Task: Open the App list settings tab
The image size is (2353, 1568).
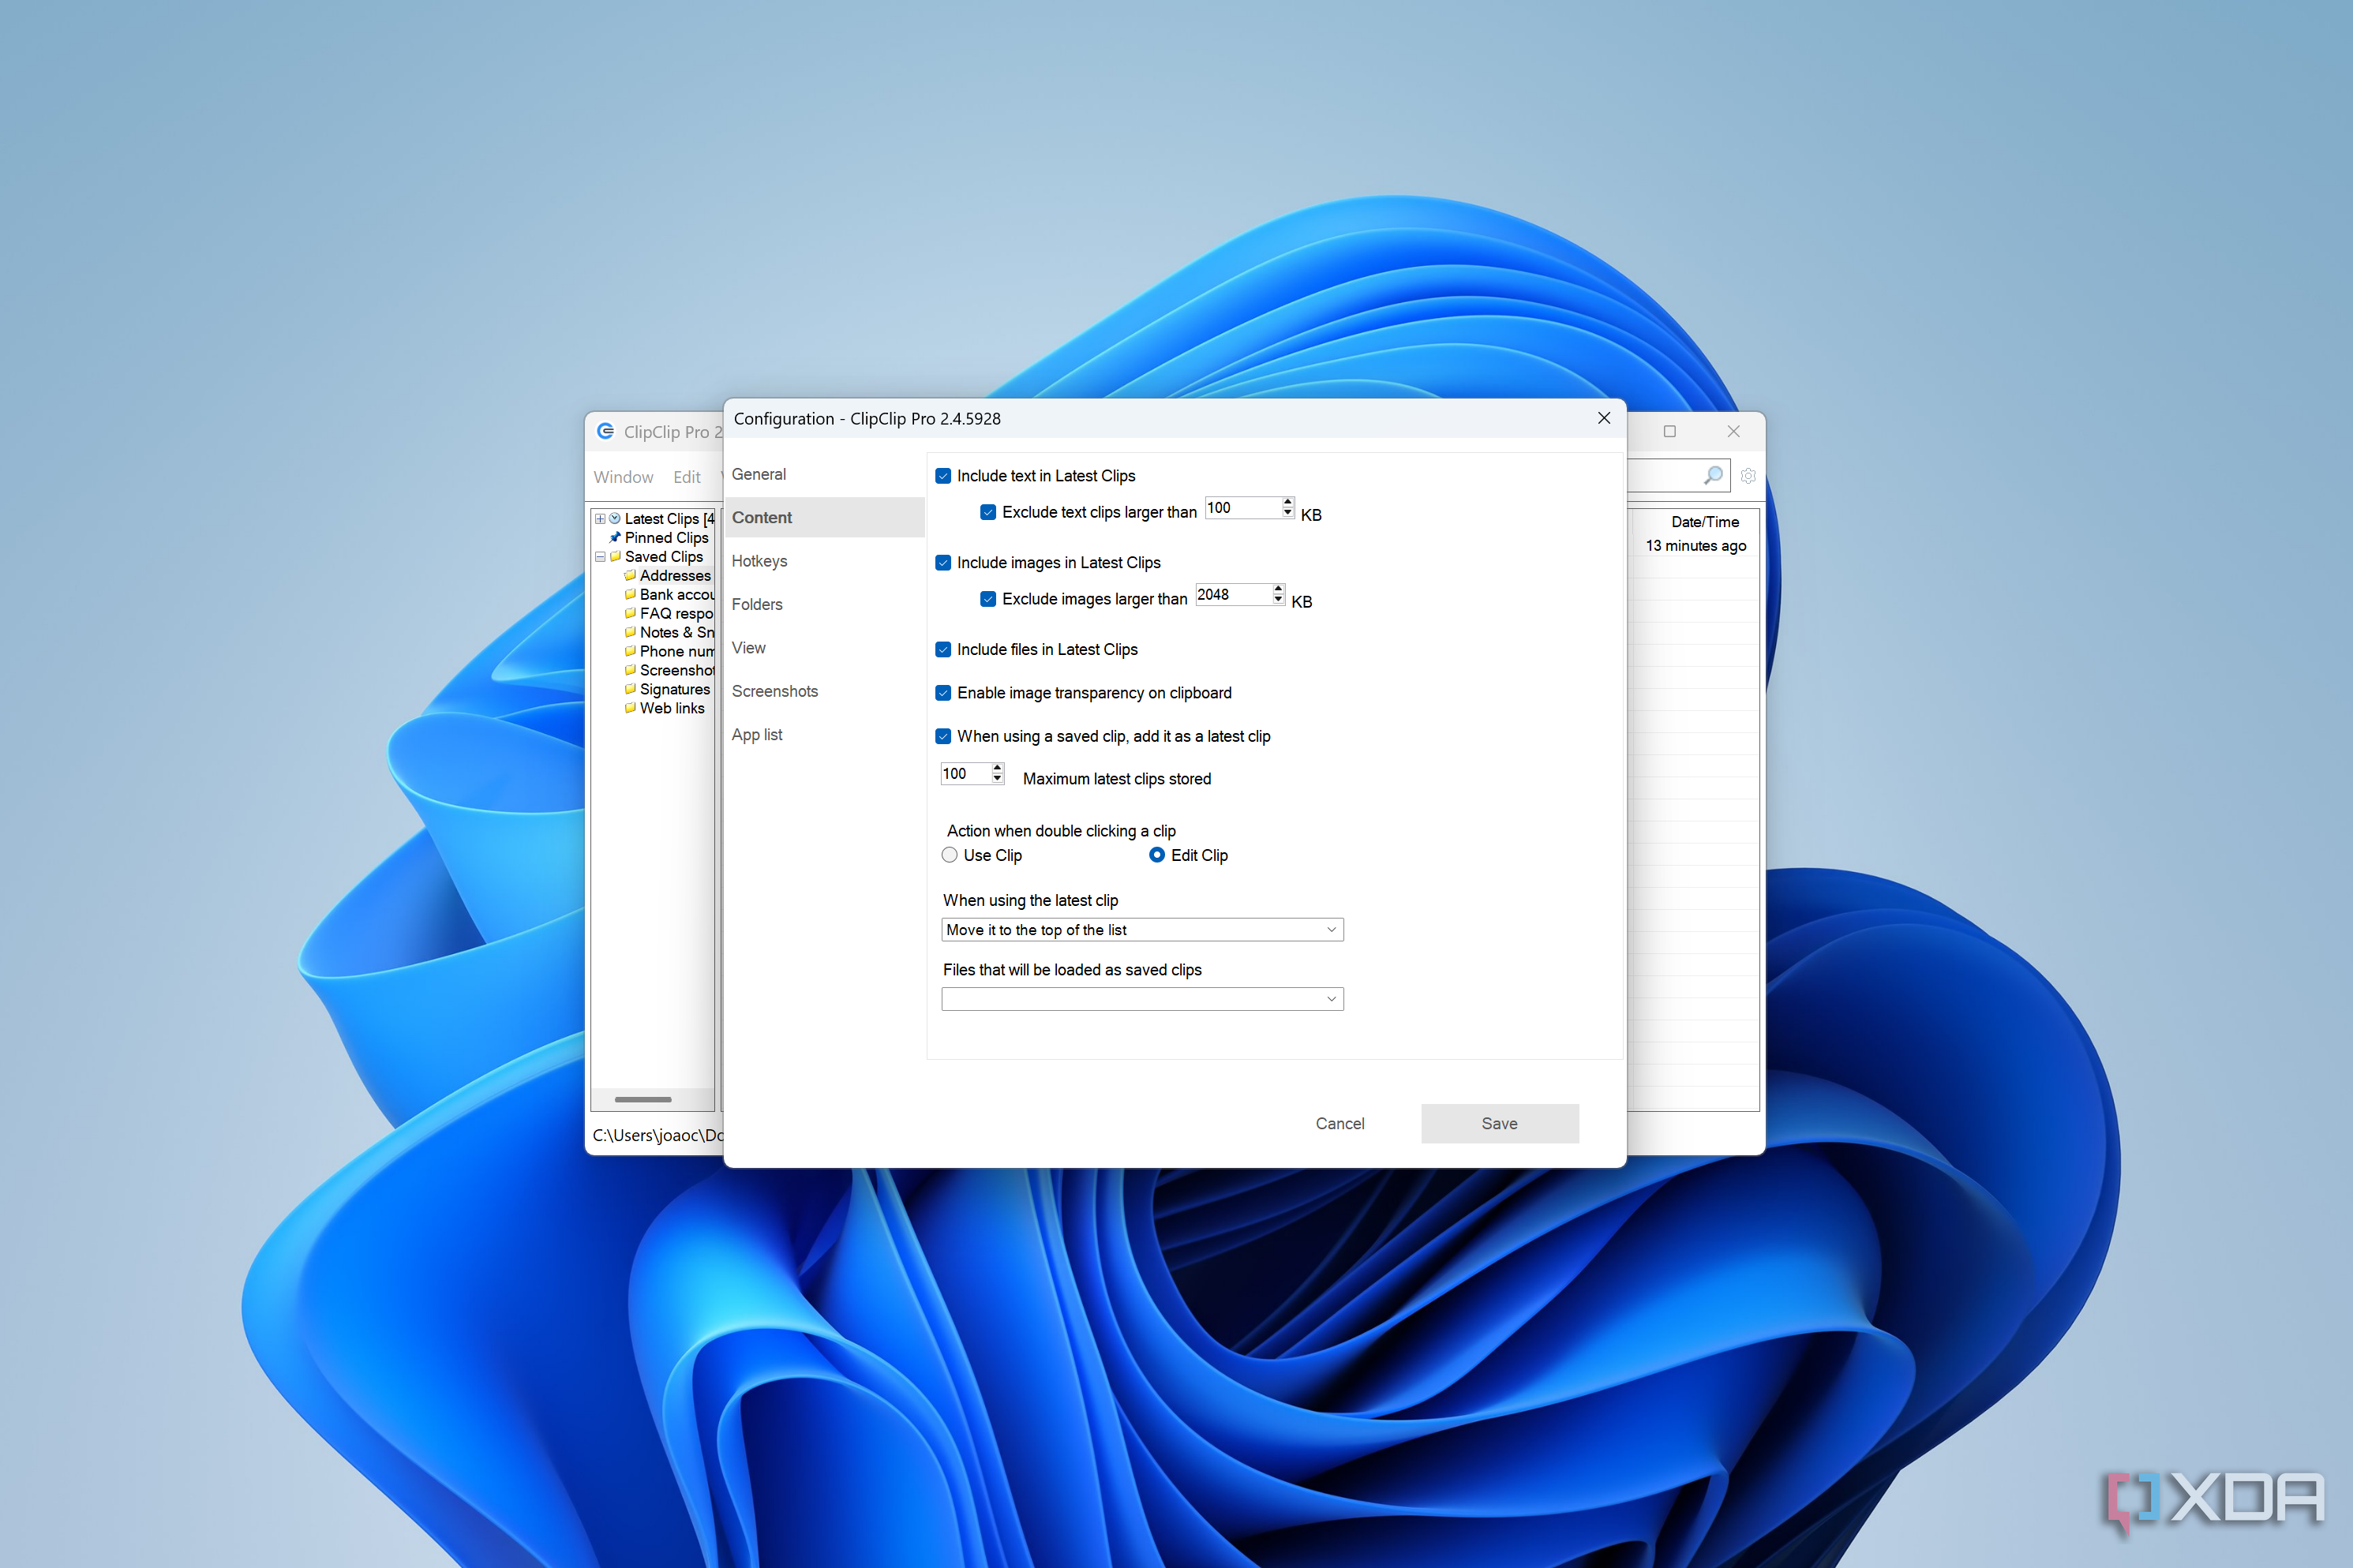Action: (x=823, y=734)
